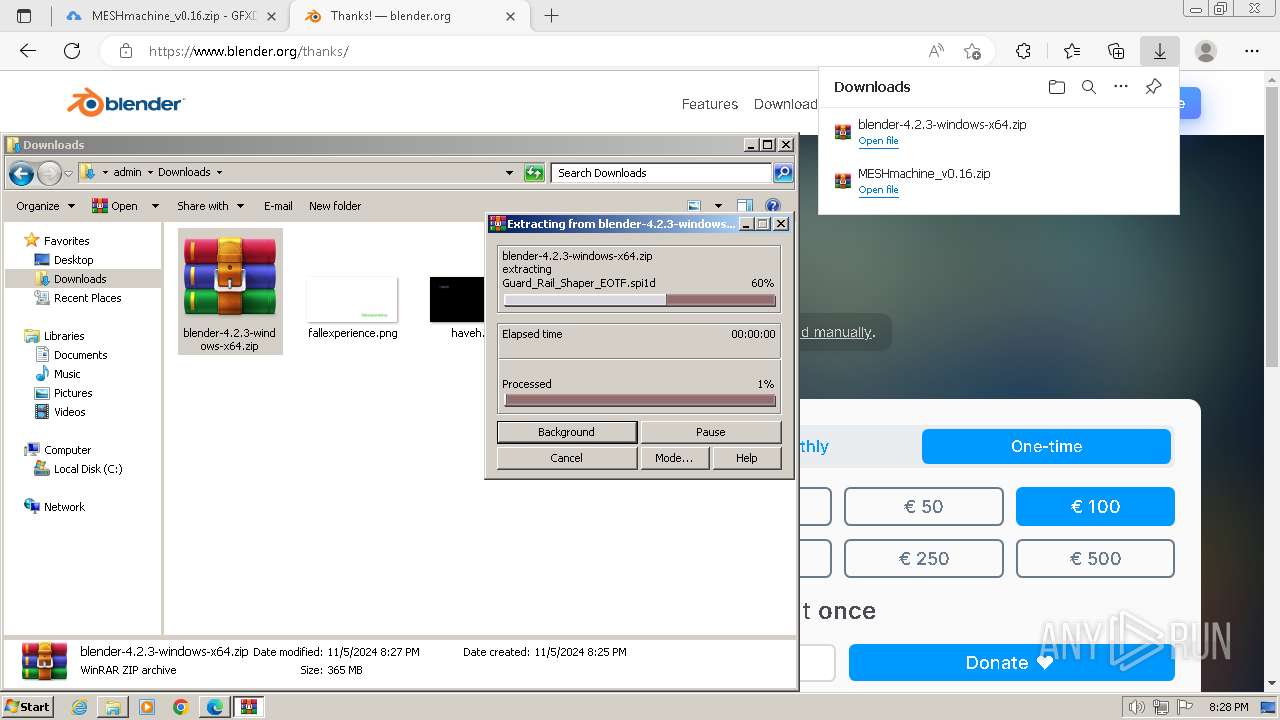
Task: Expand Downloads breadcrumb arrow
Action: [x=219, y=173]
